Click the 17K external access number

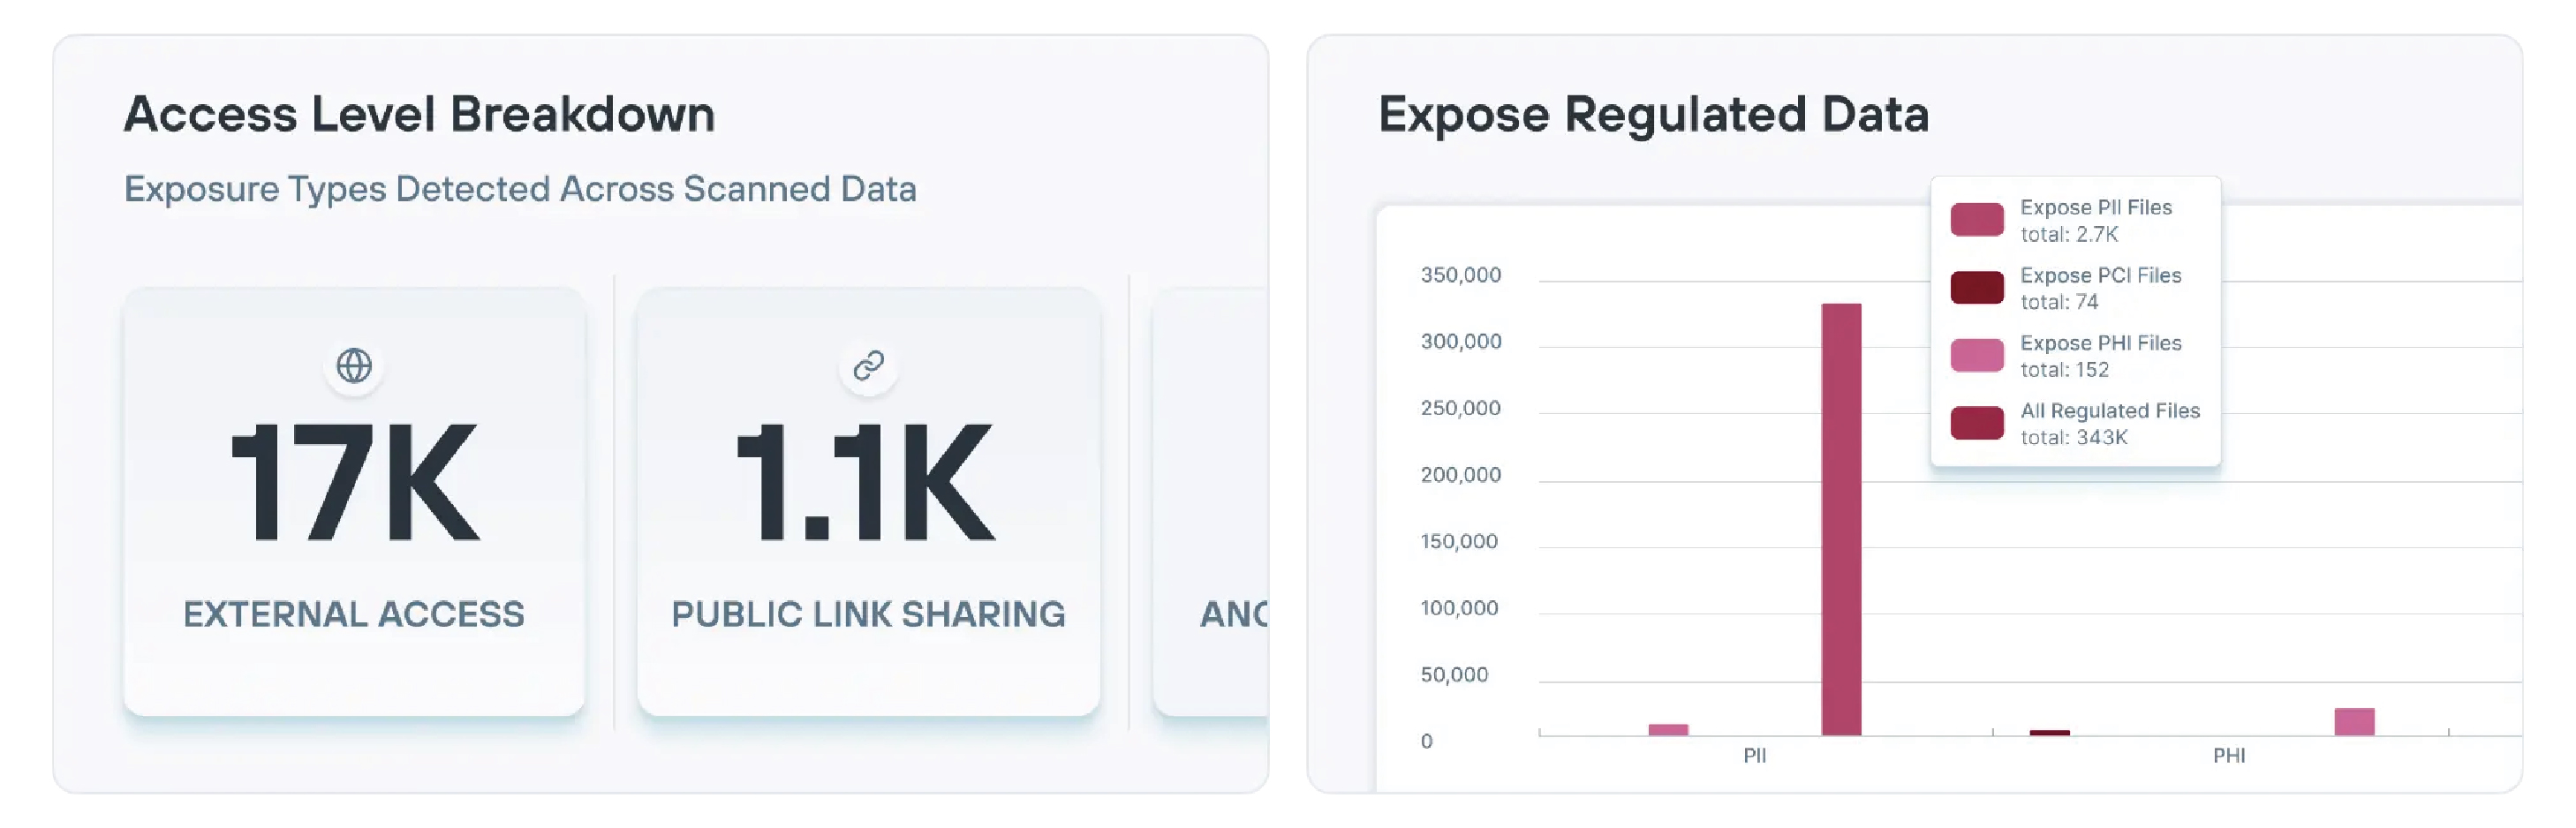[354, 483]
